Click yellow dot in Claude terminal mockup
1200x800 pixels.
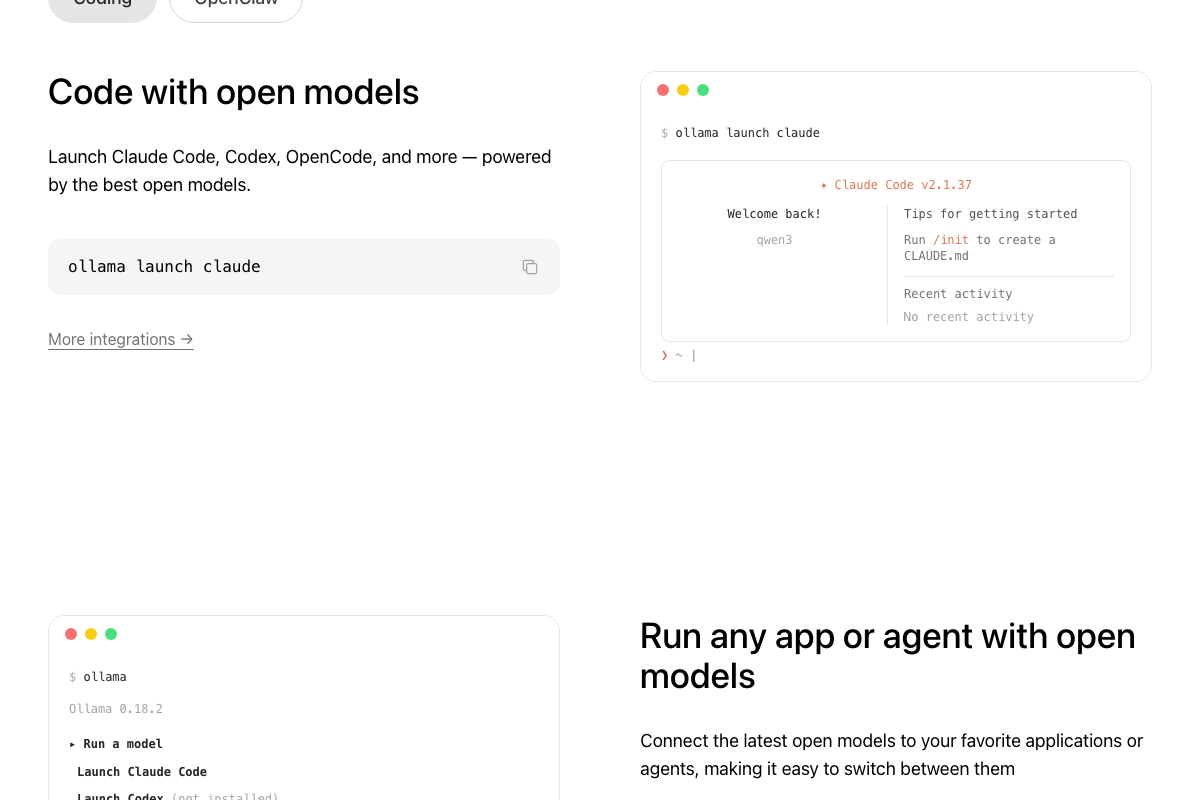pos(683,90)
